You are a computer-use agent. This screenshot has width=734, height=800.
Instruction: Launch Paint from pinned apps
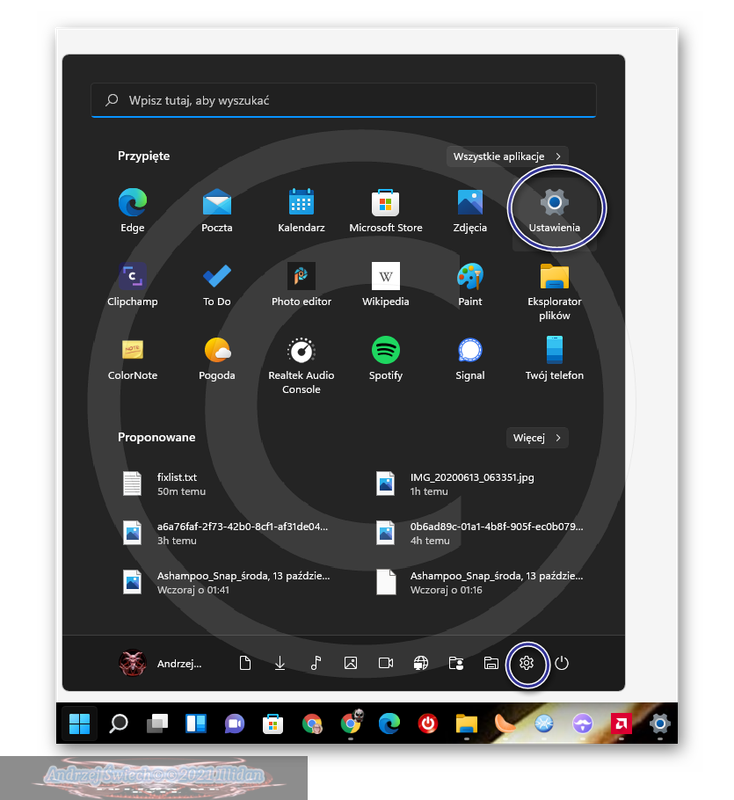470,284
